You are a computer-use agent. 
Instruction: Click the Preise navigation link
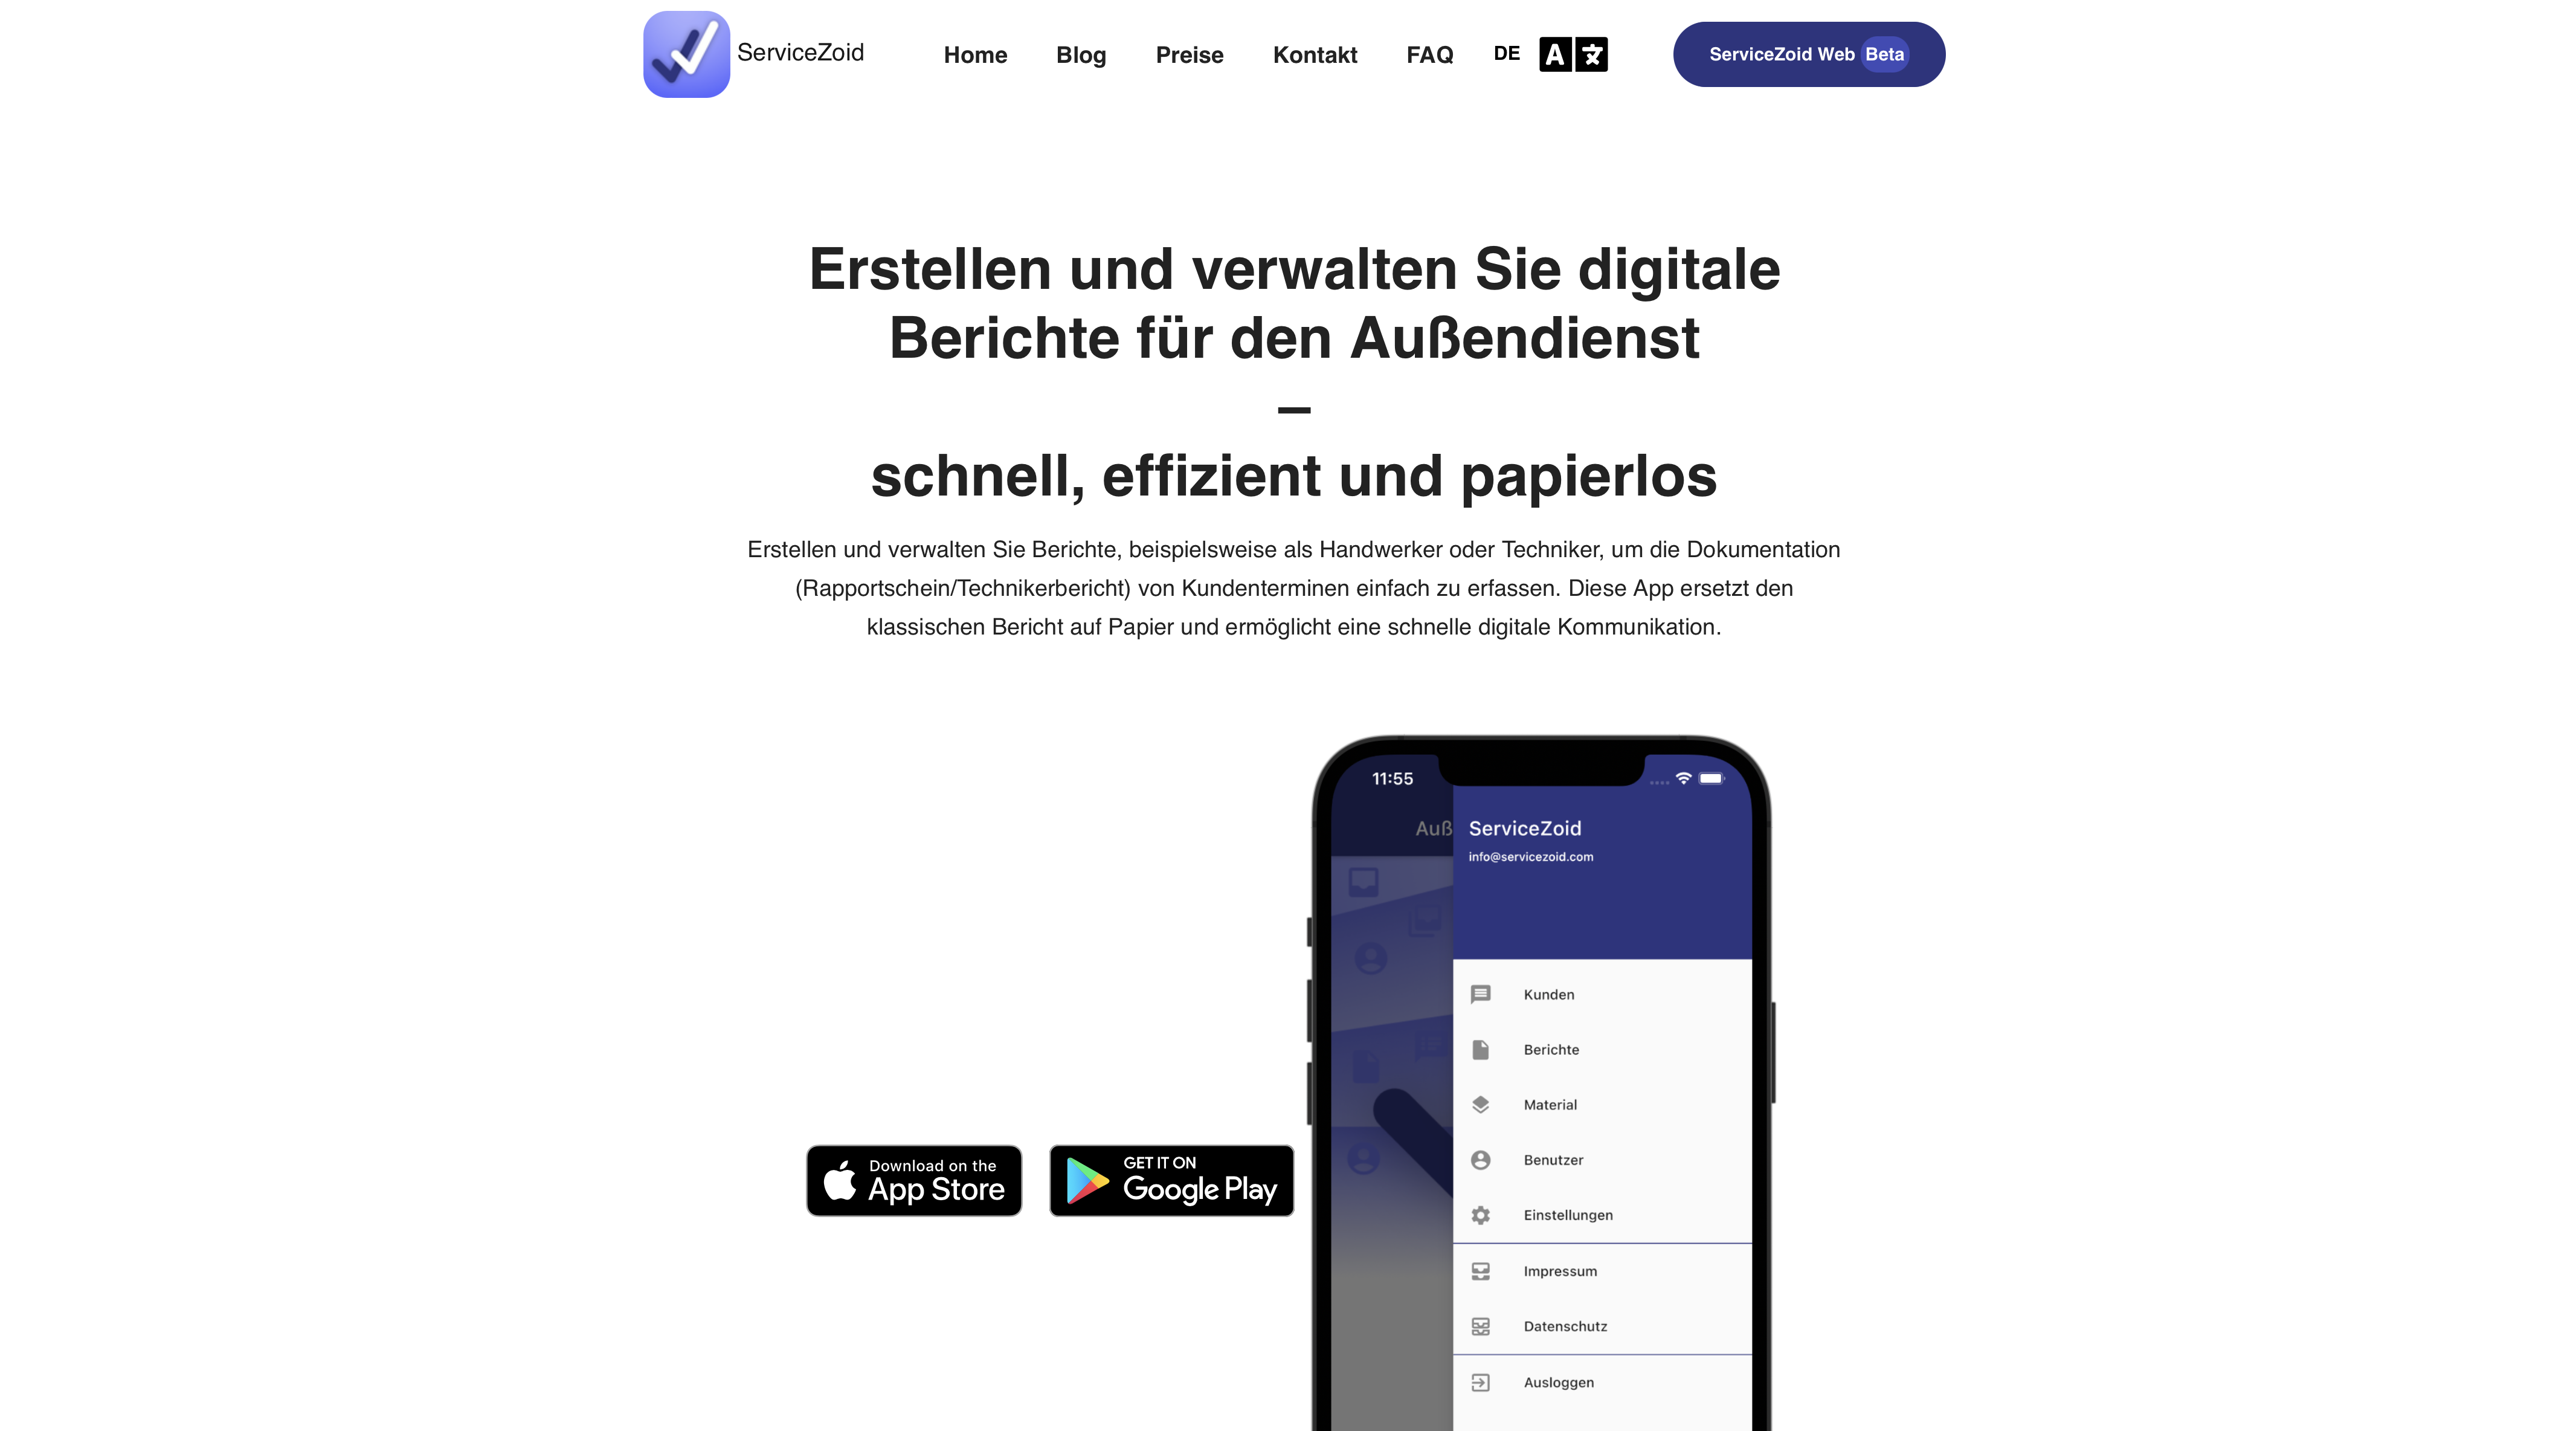click(1188, 53)
